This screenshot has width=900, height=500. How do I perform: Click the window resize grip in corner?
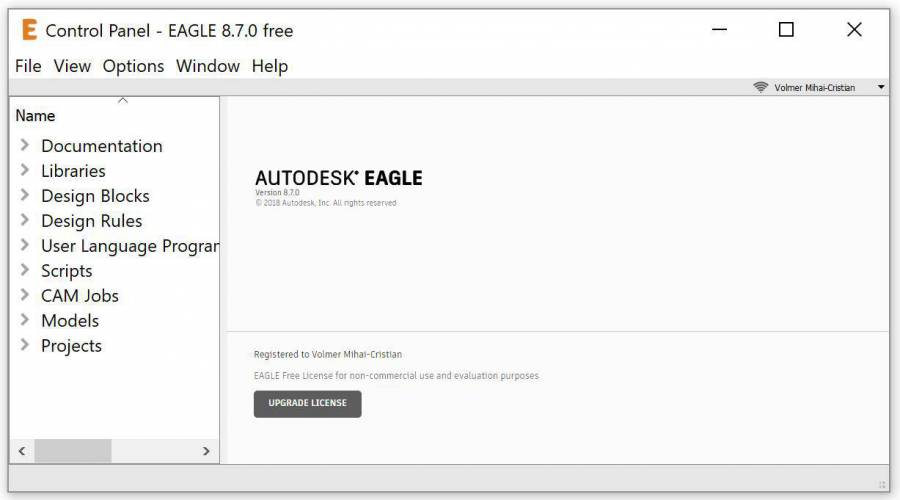(x=882, y=485)
